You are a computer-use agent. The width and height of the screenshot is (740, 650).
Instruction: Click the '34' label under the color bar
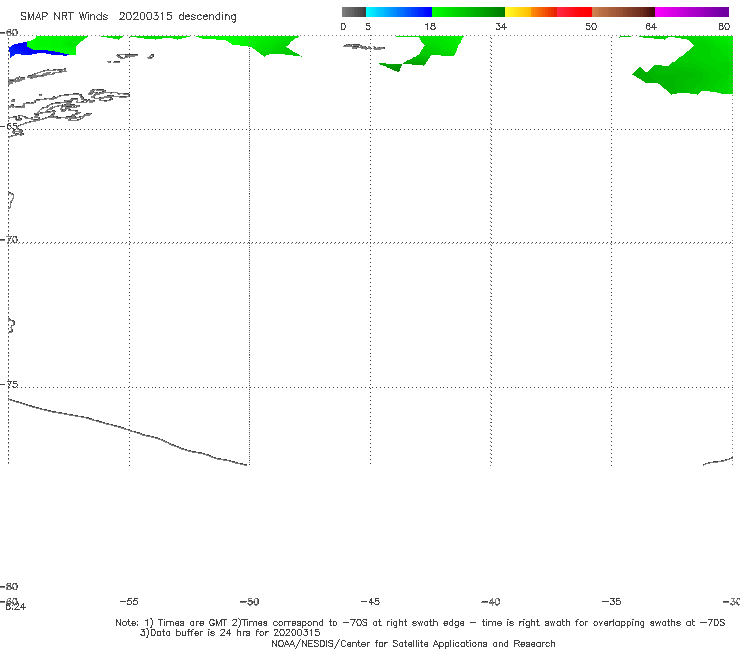[501, 27]
